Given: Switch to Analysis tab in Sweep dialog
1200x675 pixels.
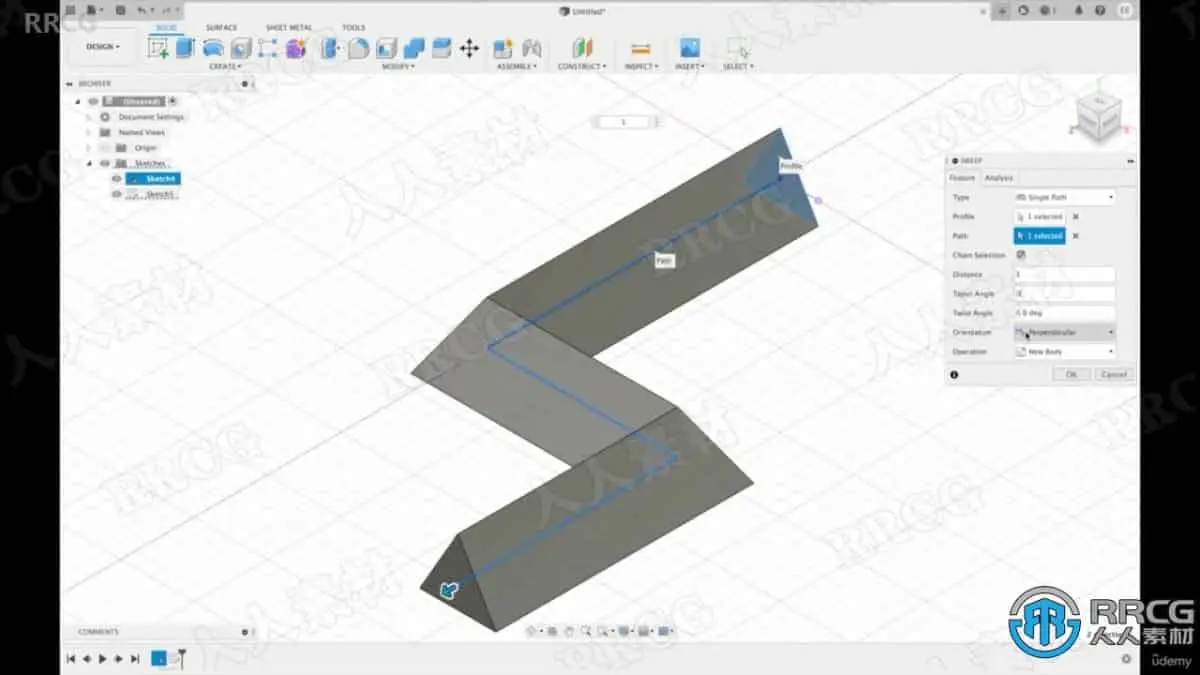Looking at the screenshot, I should (x=998, y=178).
